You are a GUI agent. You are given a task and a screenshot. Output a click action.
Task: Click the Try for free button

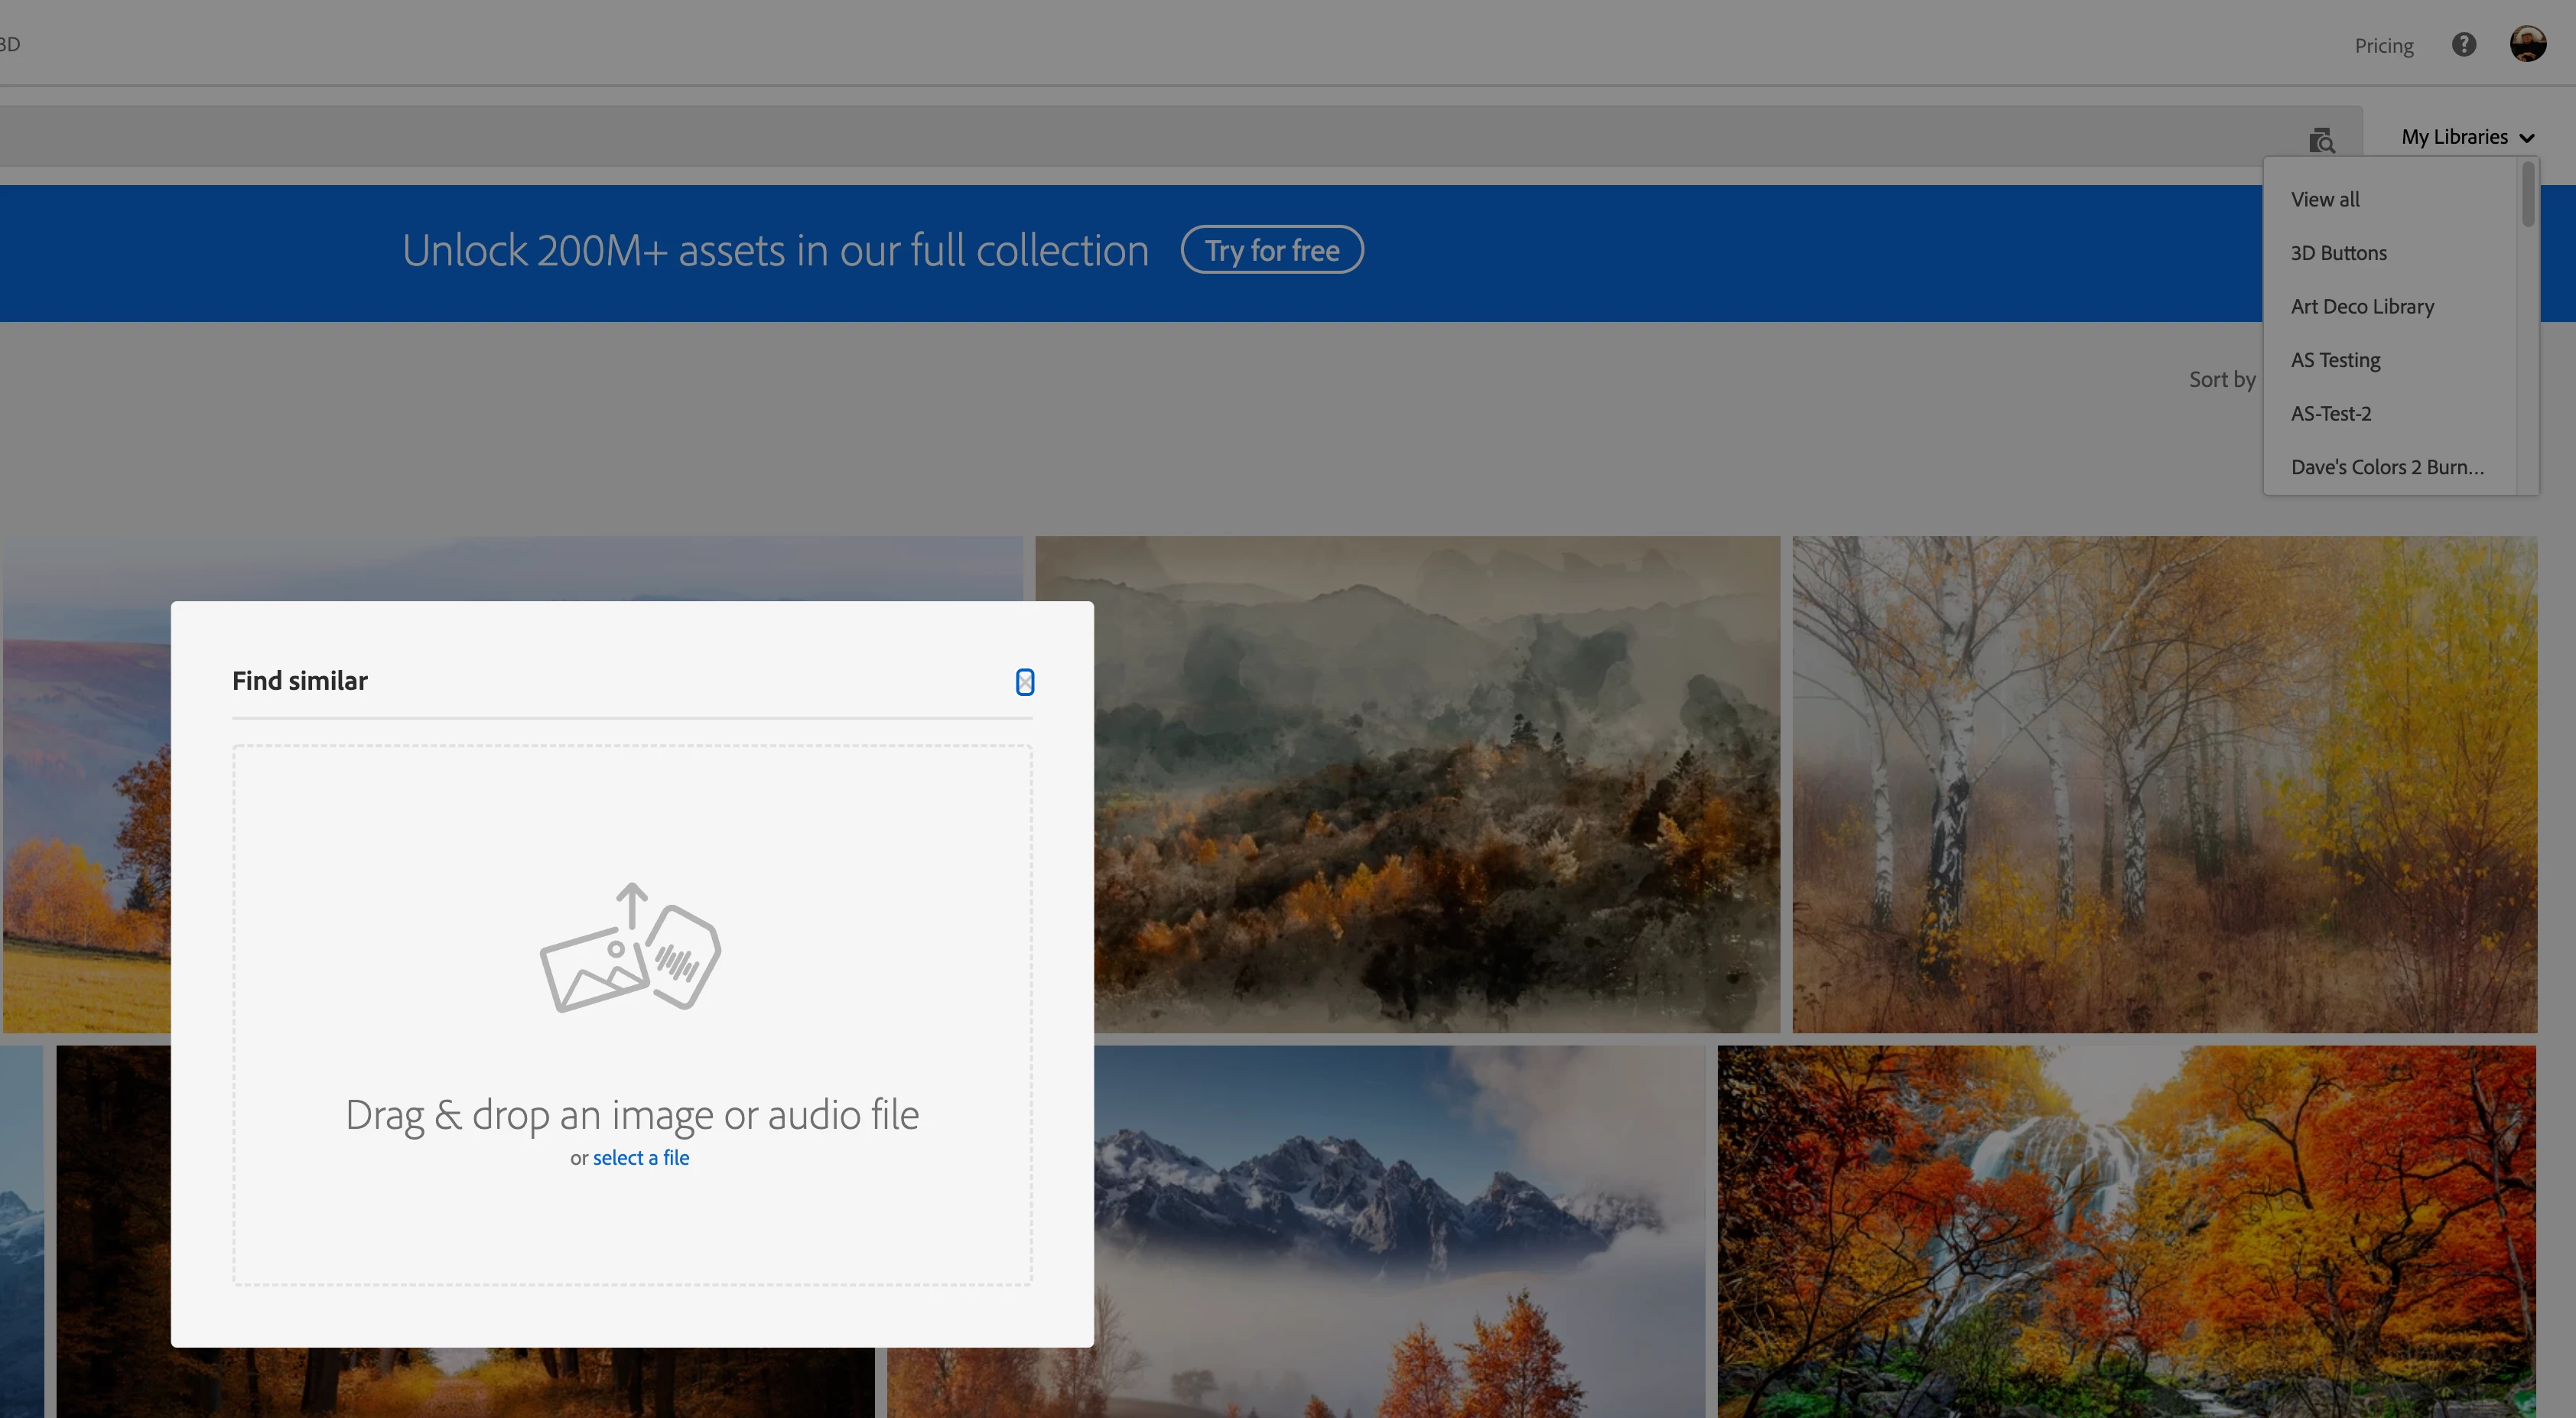1271,250
